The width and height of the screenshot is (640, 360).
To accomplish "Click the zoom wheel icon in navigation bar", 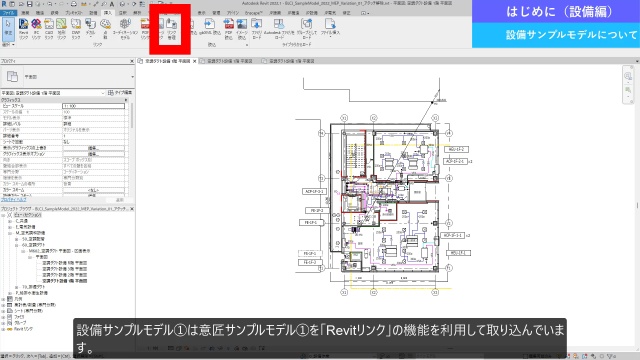I will coord(628,76).
